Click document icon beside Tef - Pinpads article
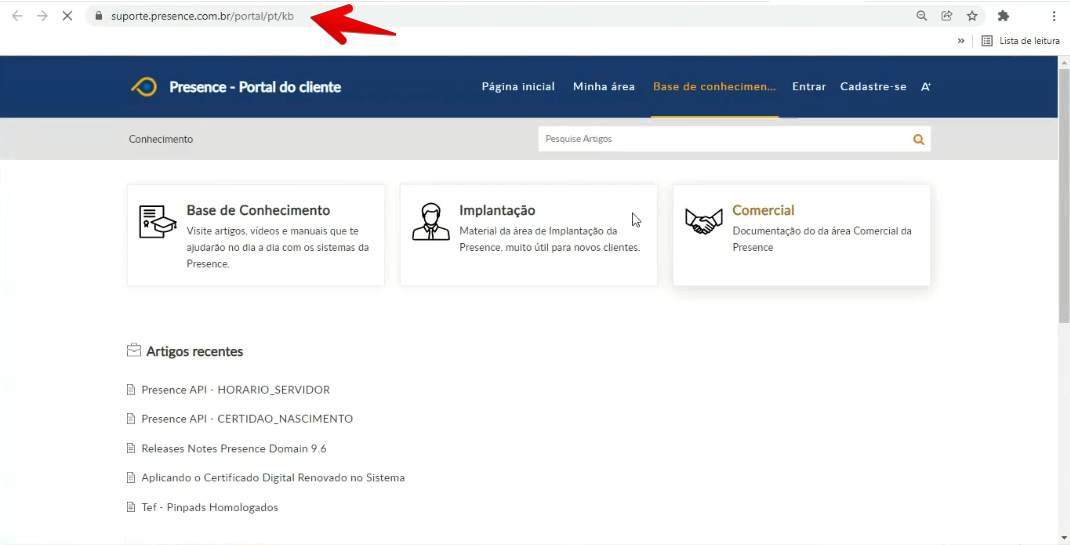Viewport: 1070px width, 545px height. (x=131, y=507)
